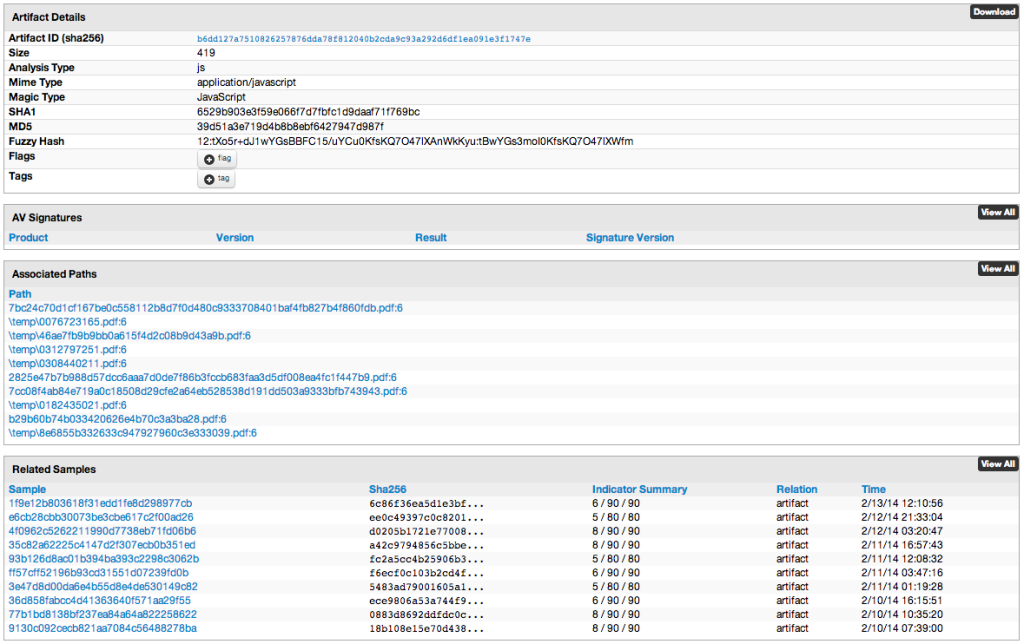1024x644 pixels.
Task: Click the Download button in Artifact Details
Action: tap(993, 12)
